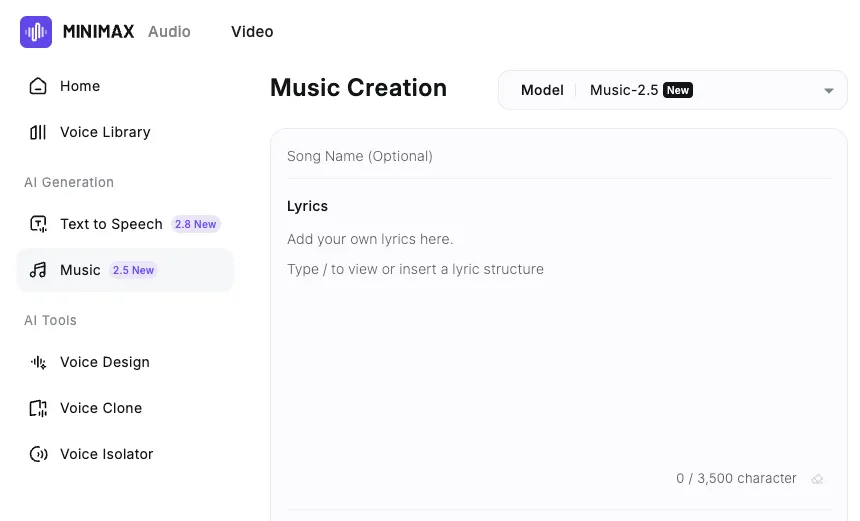Click the 0 / 3,500 character counter
Screen dimensions: 860x521
[x=736, y=479]
